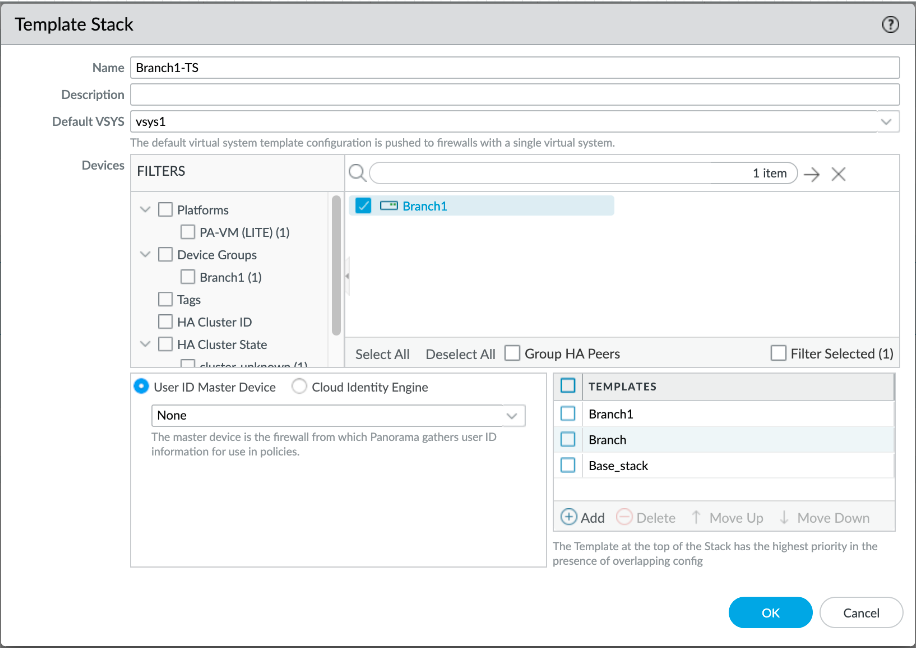Focus the device search box
Image resolution: width=916 pixels, height=648 pixels.
tap(584, 173)
